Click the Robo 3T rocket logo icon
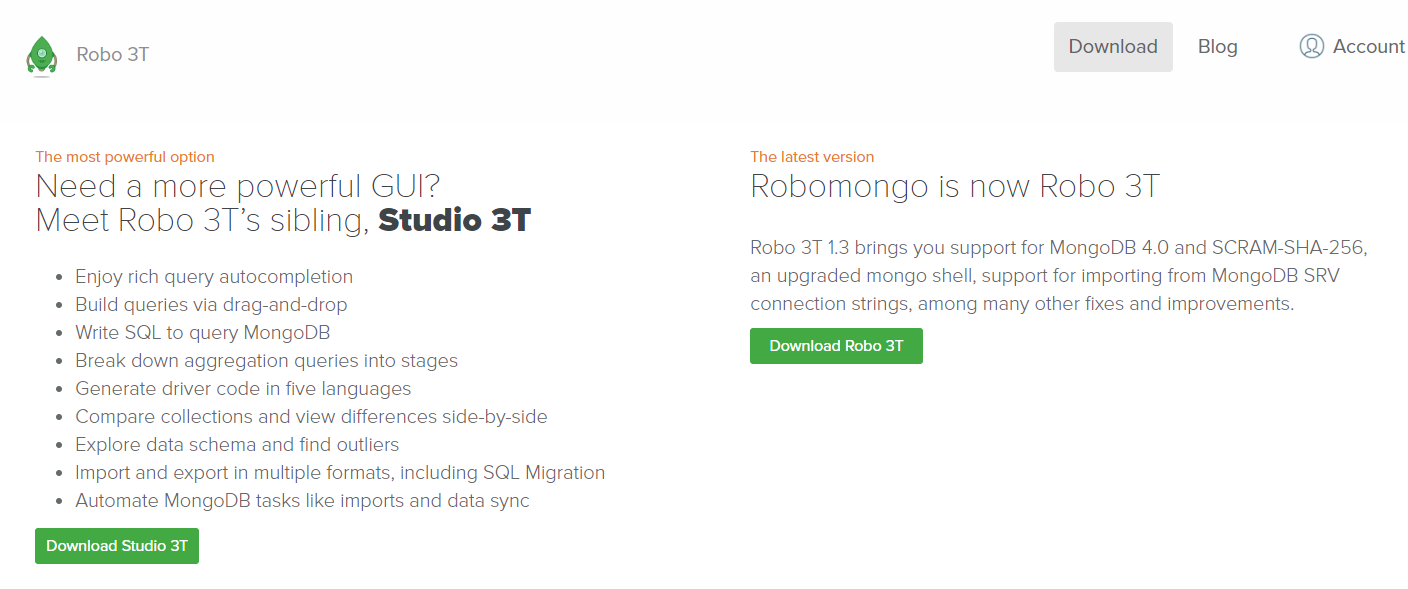Image resolution: width=1408 pixels, height=589 pixels. click(42, 55)
